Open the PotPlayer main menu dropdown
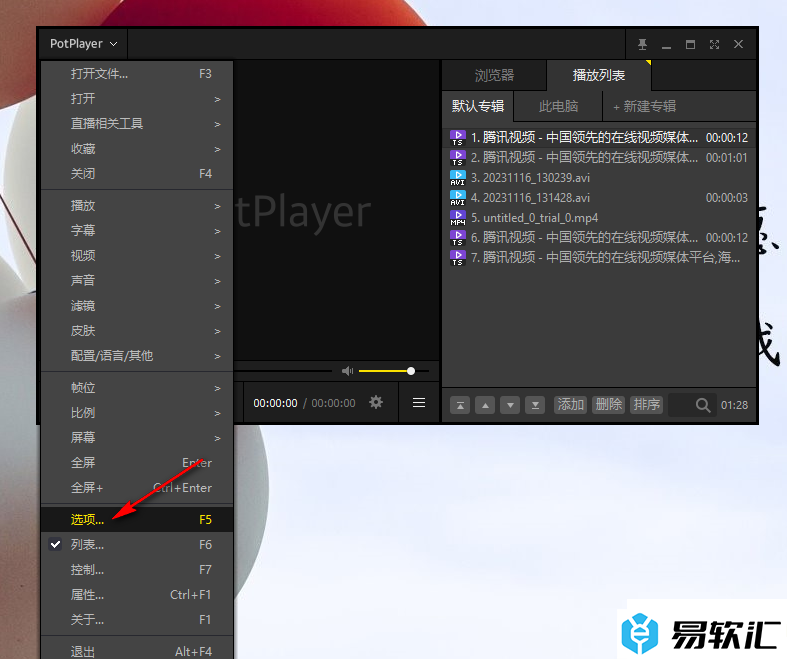The width and height of the screenshot is (787, 659). [83, 44]
